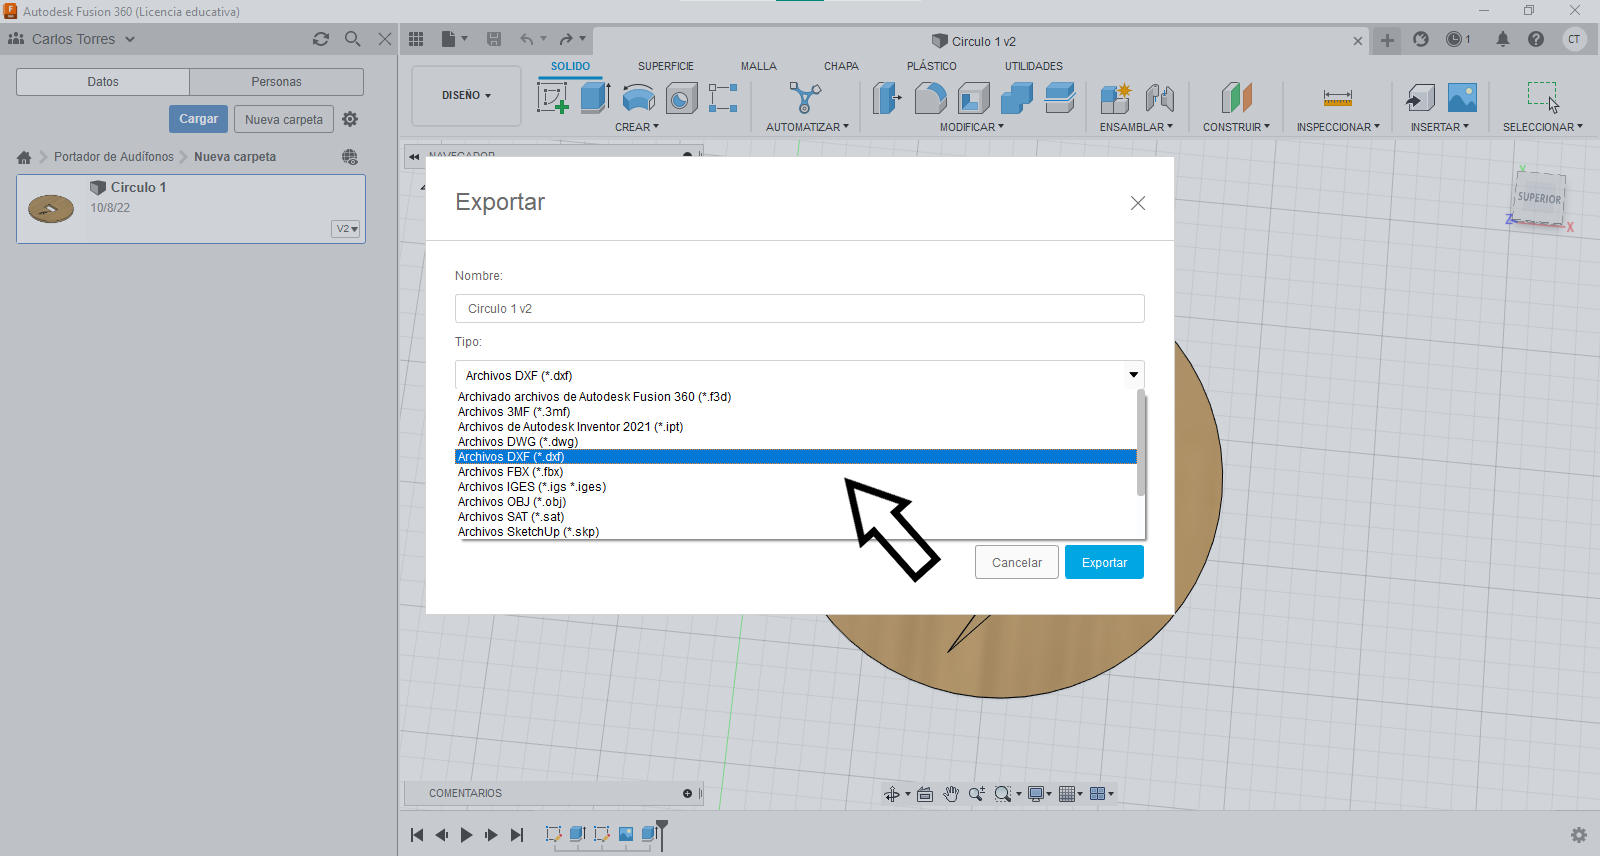Viewport: 1600px width, 856px height.
Task: Search in the data panel
Action: [x=353, y=39]
